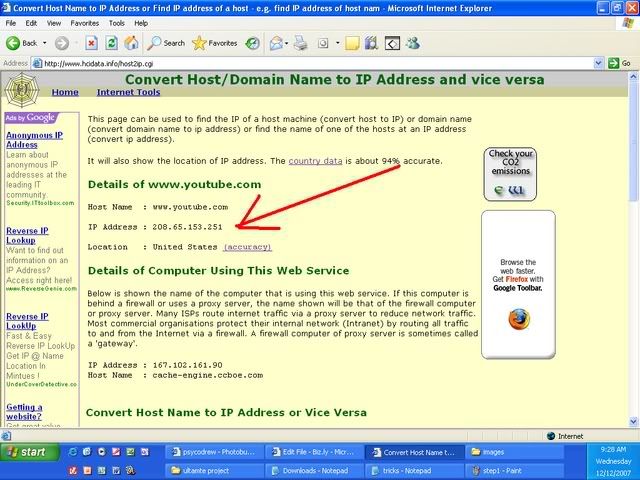Screen dimensions: 640x480
Task: Expand the Edit button dropdown arrow
Action: click(x=338, y=43)
